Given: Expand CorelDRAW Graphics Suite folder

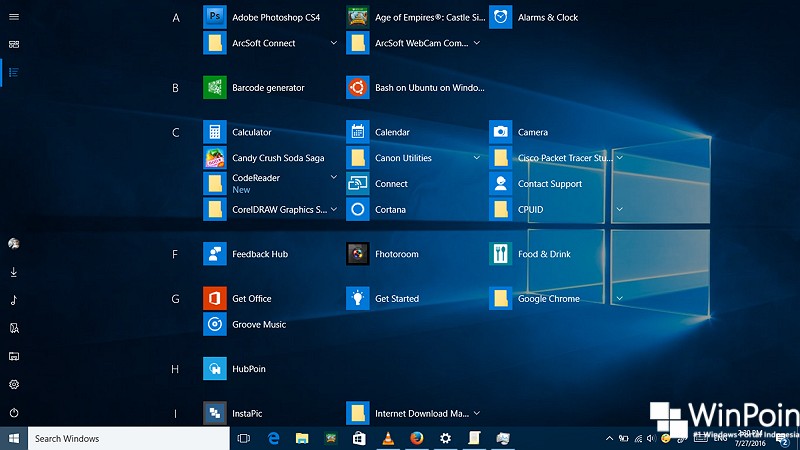Looking at the screenshot, I should pos(334,209).
